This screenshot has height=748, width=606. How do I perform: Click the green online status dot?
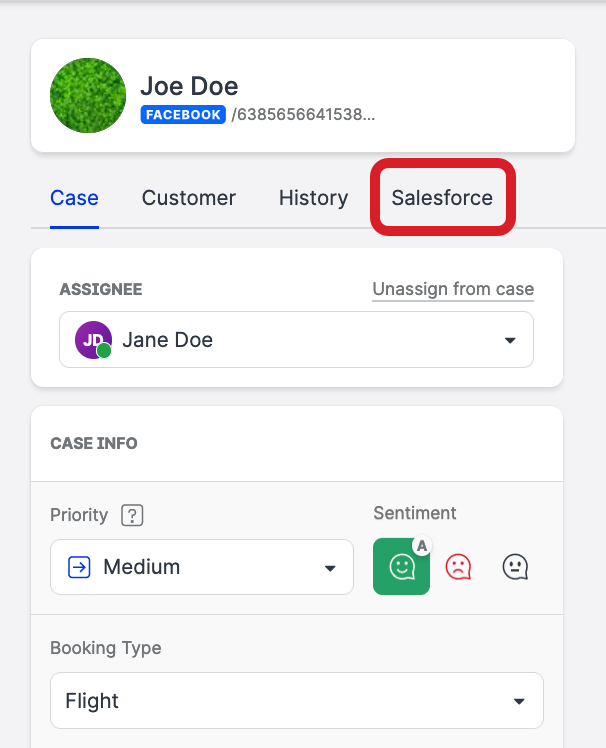(104, 350)
